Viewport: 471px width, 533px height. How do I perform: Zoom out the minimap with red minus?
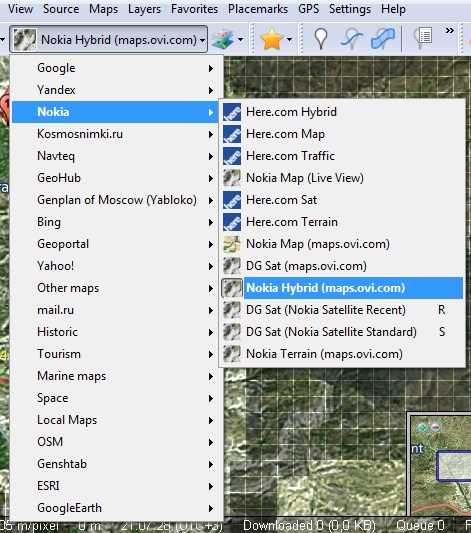[435, 427]
